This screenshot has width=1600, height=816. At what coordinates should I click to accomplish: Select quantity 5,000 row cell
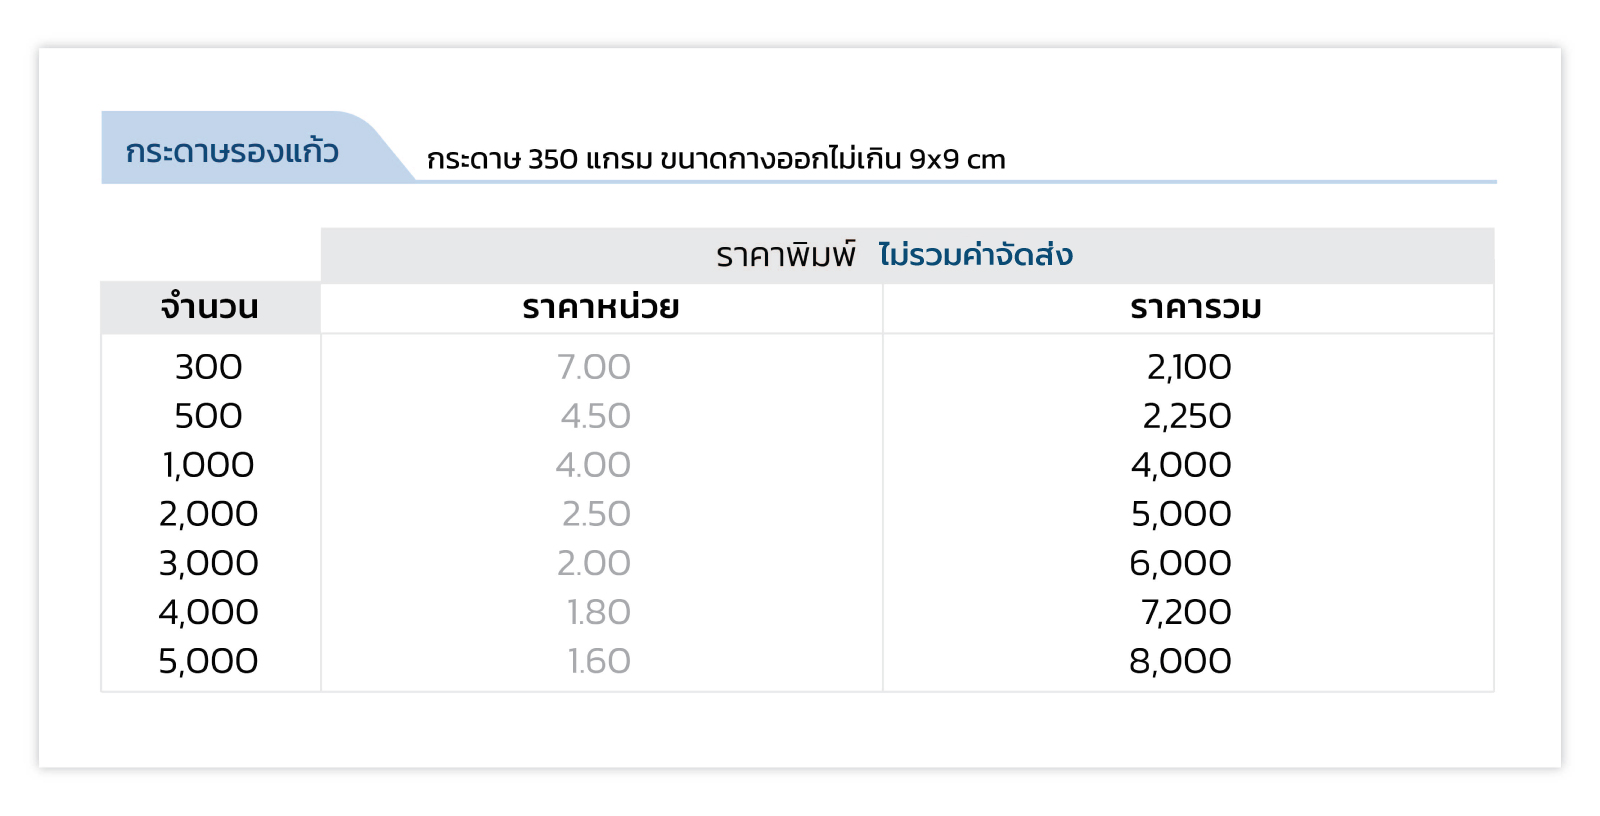(x=209, y=661)
